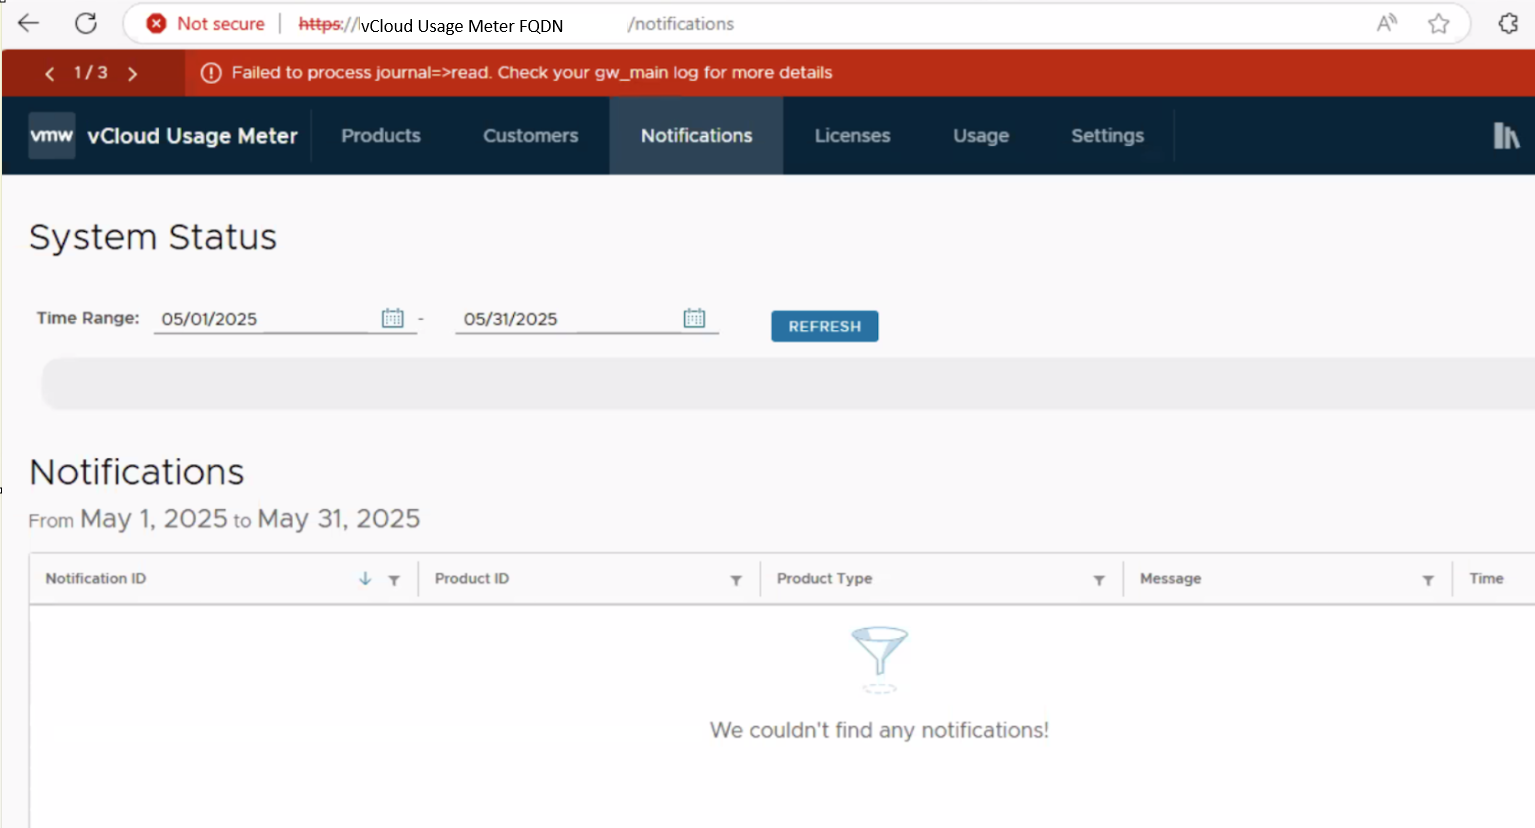
Task: Switch to the Licenses tab
Action: pyautogui.click(x=852, y=135)
